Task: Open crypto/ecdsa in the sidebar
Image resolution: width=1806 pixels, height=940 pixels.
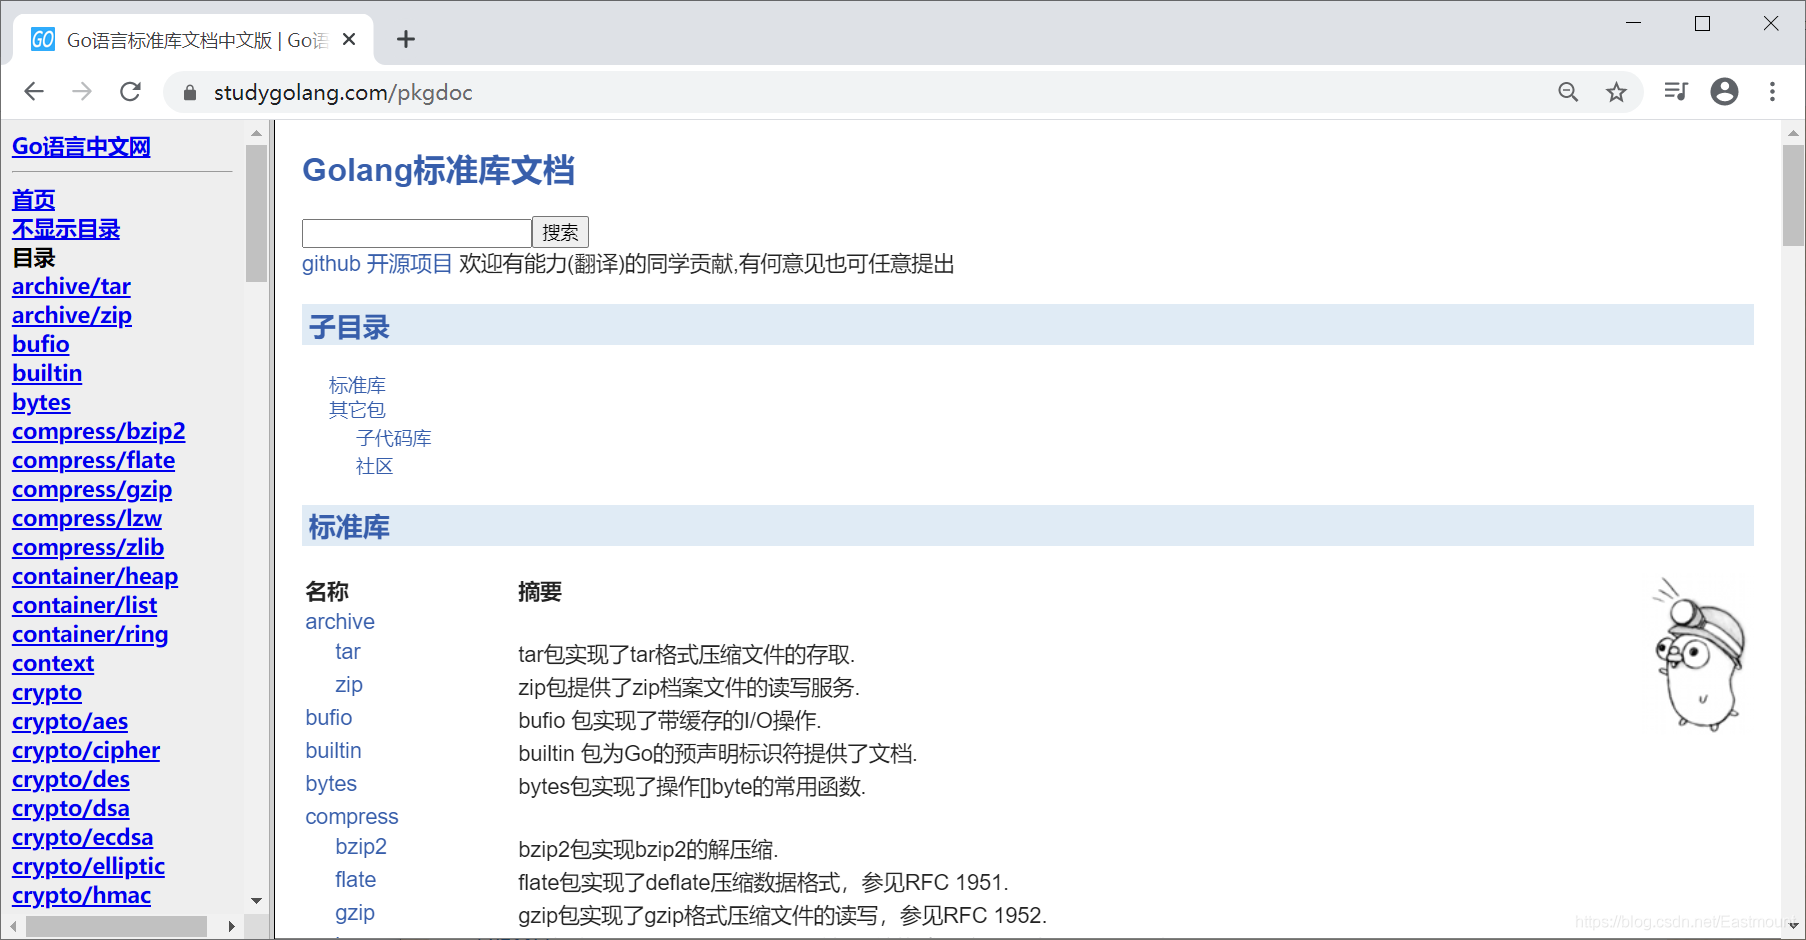Action: [x=83, y=838]
